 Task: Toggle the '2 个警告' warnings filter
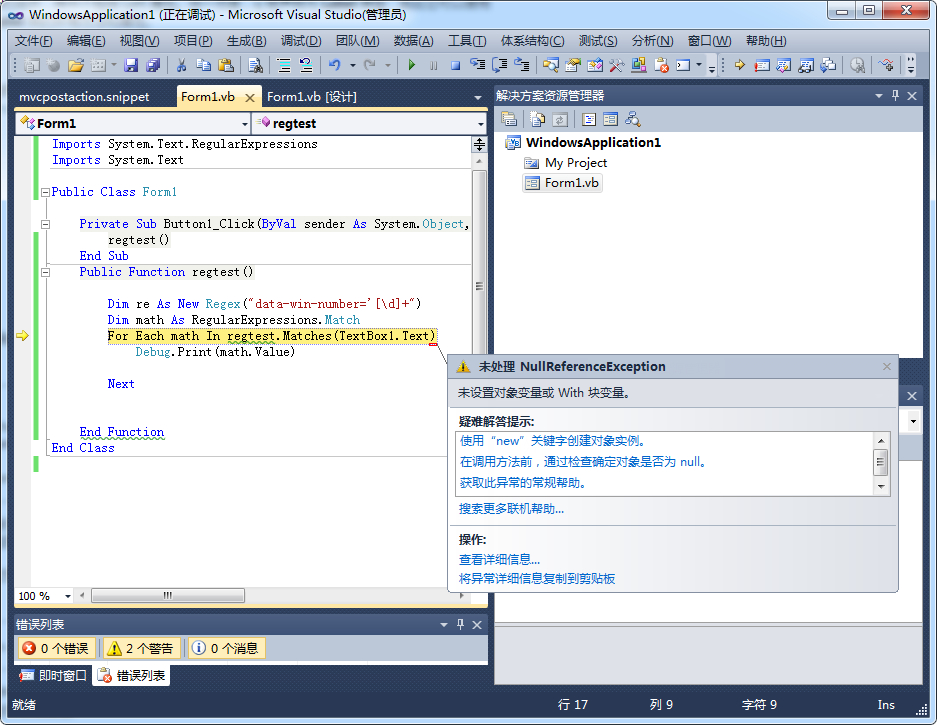coord(140,648)
